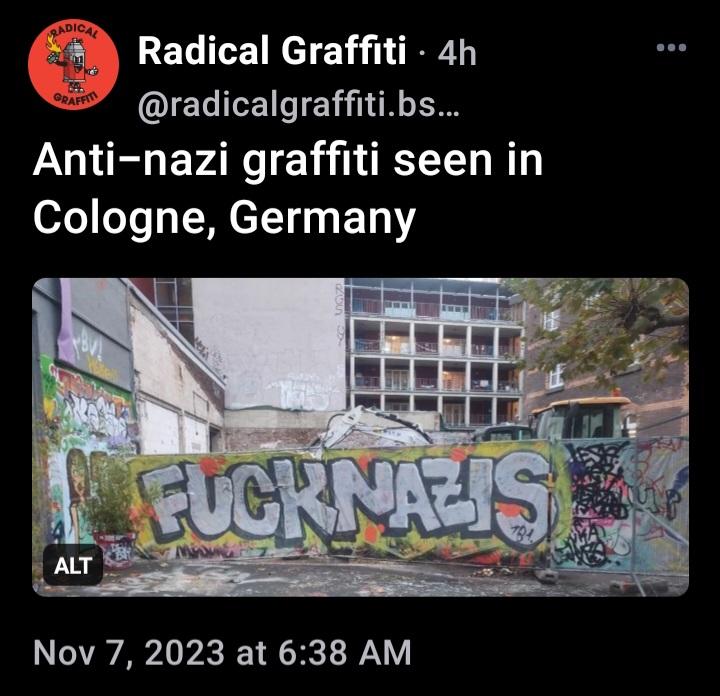
Task: Click the spray can mascot in avatar
Action: [x=73, y=64]
